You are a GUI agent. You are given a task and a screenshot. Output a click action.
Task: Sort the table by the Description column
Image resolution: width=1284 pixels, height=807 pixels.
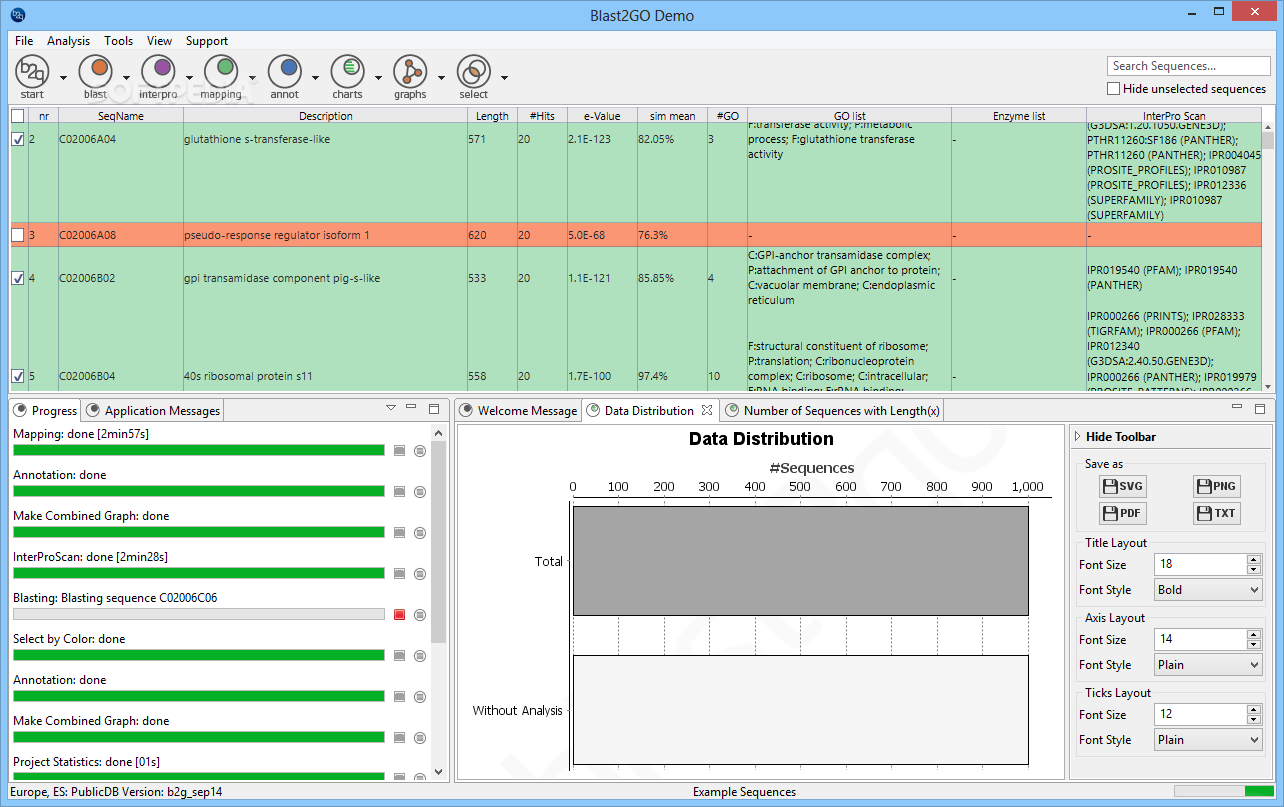pos(325,116)
